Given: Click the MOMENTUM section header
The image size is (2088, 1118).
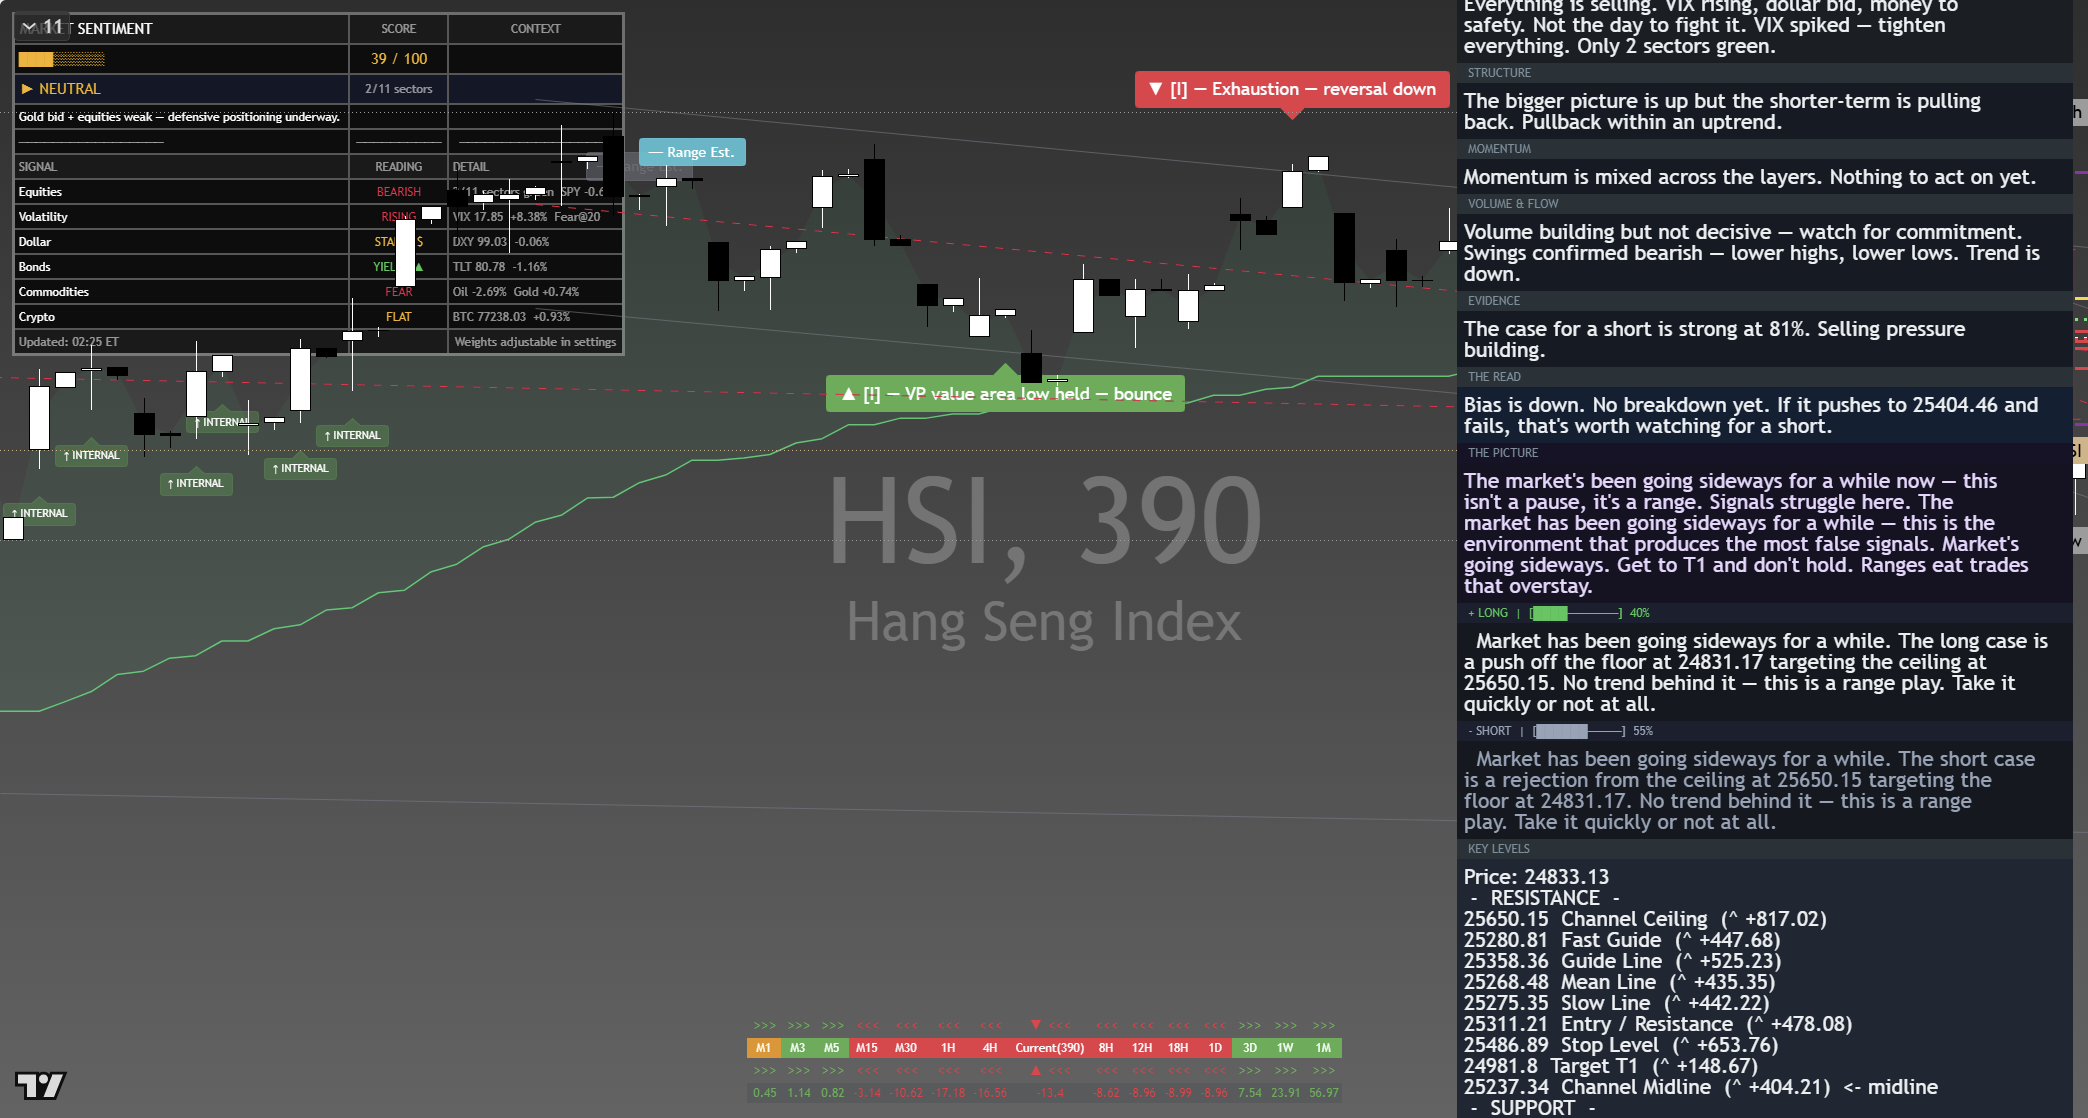Looking at the screenshot, I should click(1499, 149).
